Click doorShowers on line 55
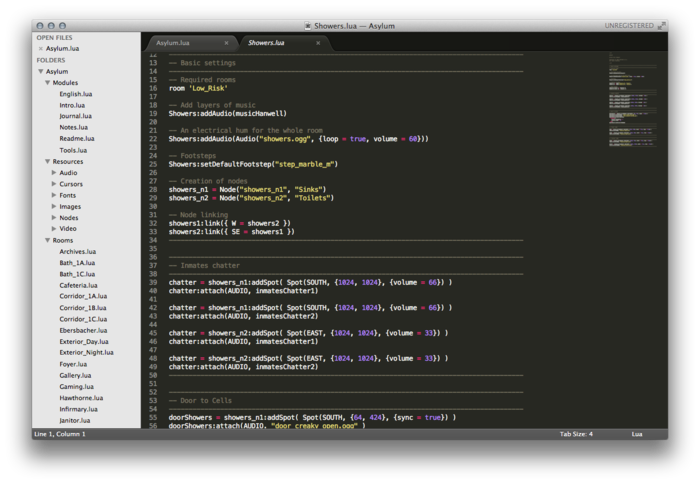This screenshot has width=700, height=484. point(190,418)
